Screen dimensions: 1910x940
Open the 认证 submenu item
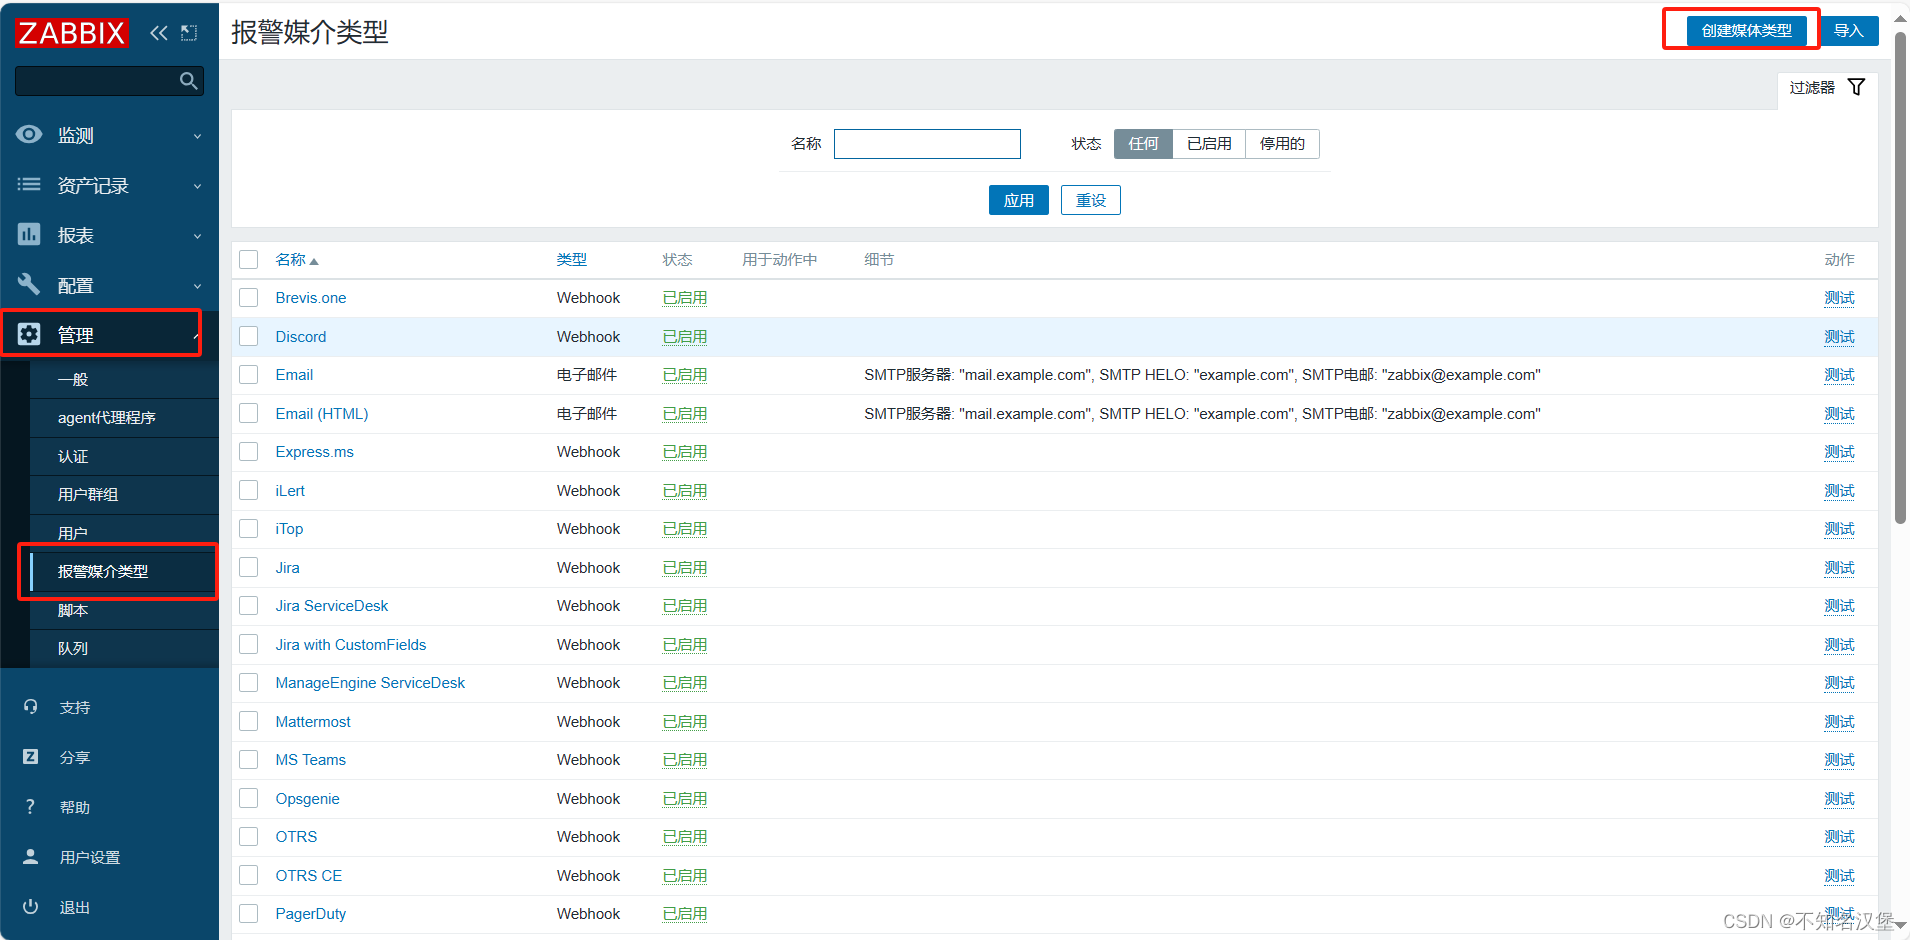pyautogui.click(x=124, y=456)
